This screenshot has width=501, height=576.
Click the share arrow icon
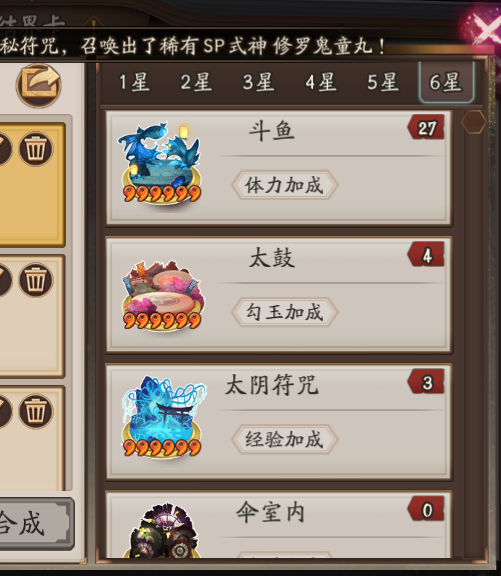pos(39,86)
